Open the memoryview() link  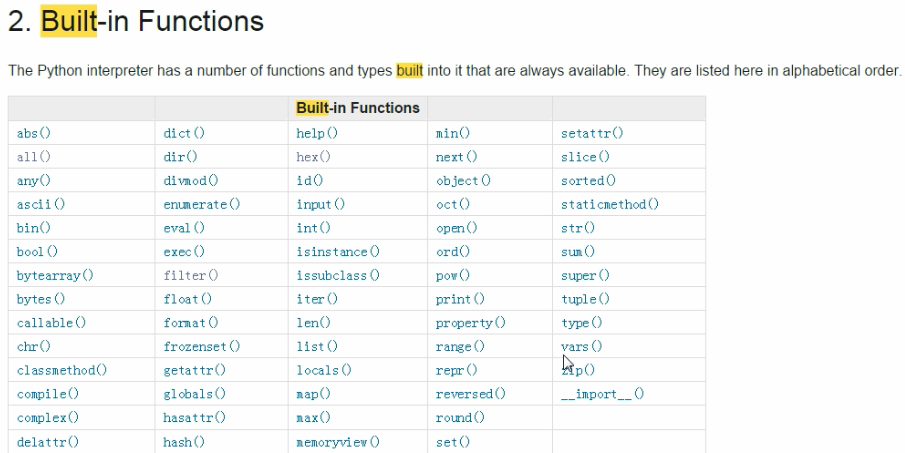pos(338,442)
